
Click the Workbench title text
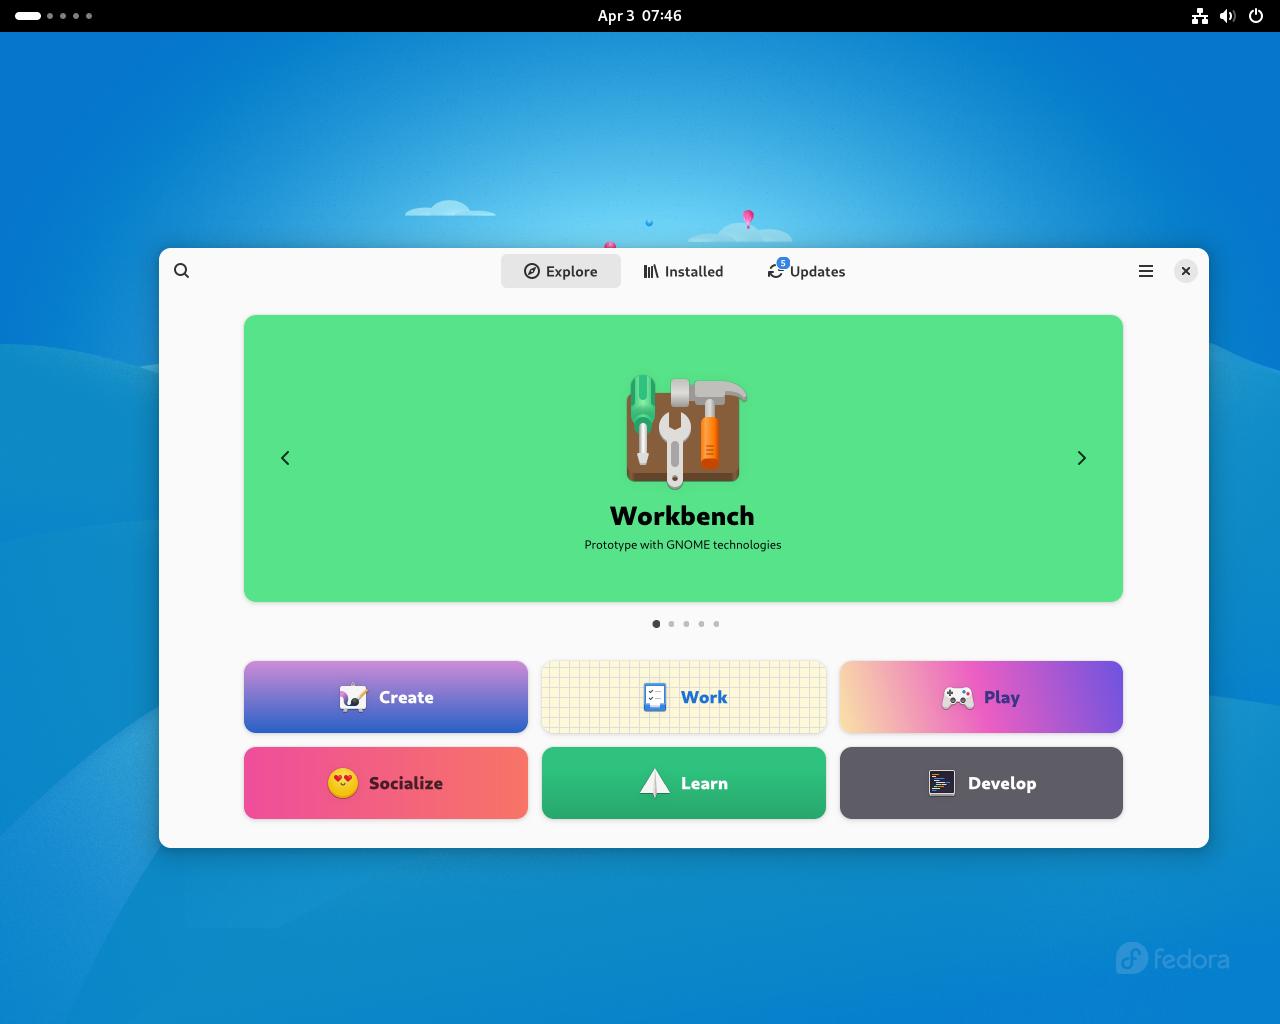coord(683,516)
